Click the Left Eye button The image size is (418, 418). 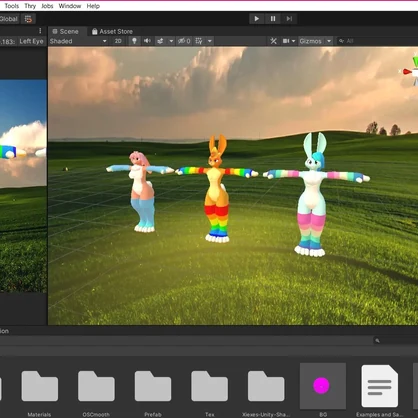(31, 41)
